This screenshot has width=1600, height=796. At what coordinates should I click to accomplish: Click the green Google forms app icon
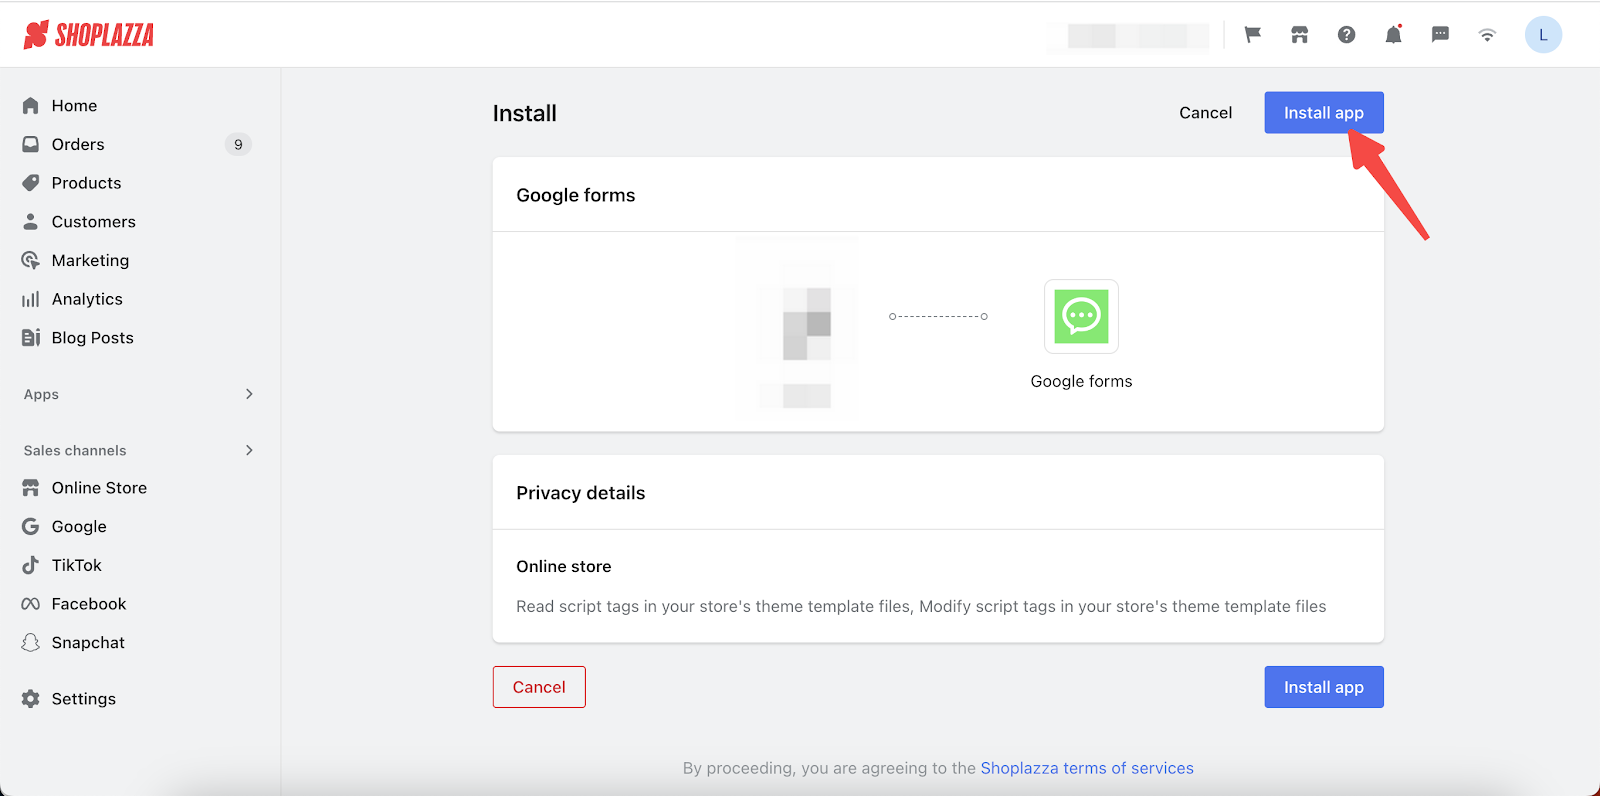click(x=1081, y=316)
